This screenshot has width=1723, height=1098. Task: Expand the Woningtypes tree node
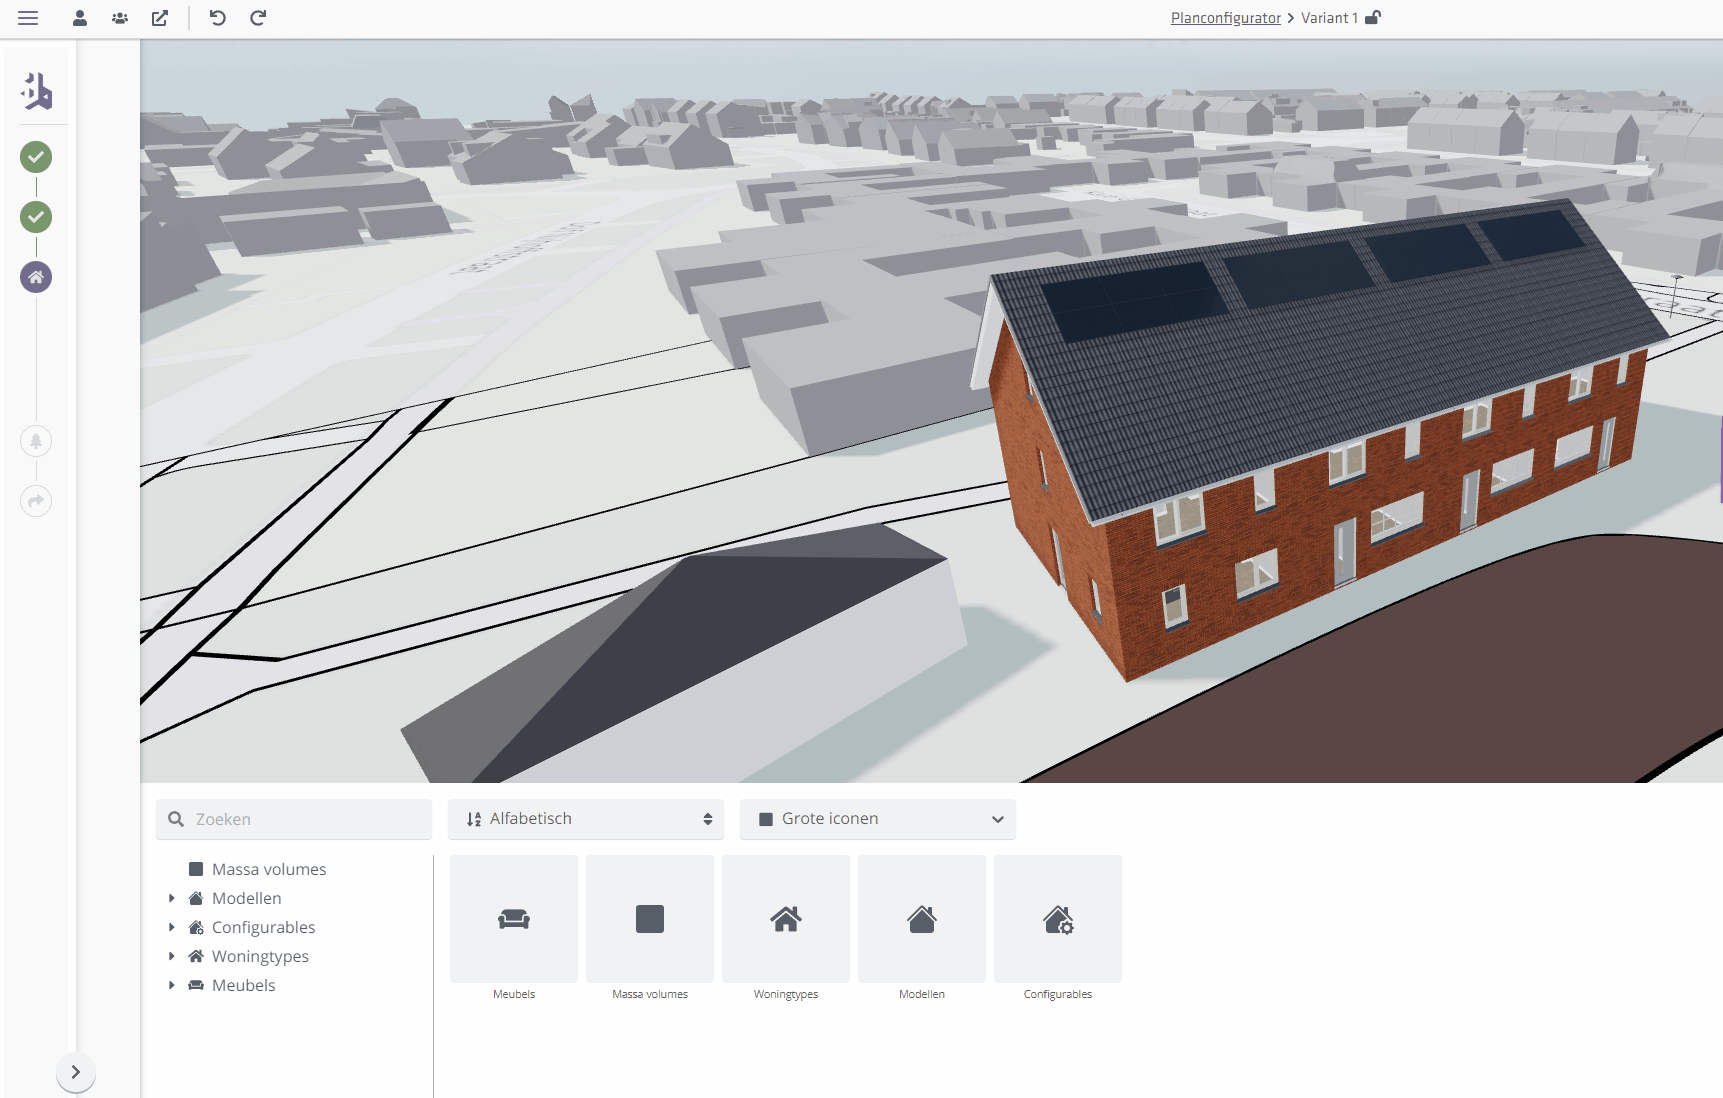coord(172,956)
